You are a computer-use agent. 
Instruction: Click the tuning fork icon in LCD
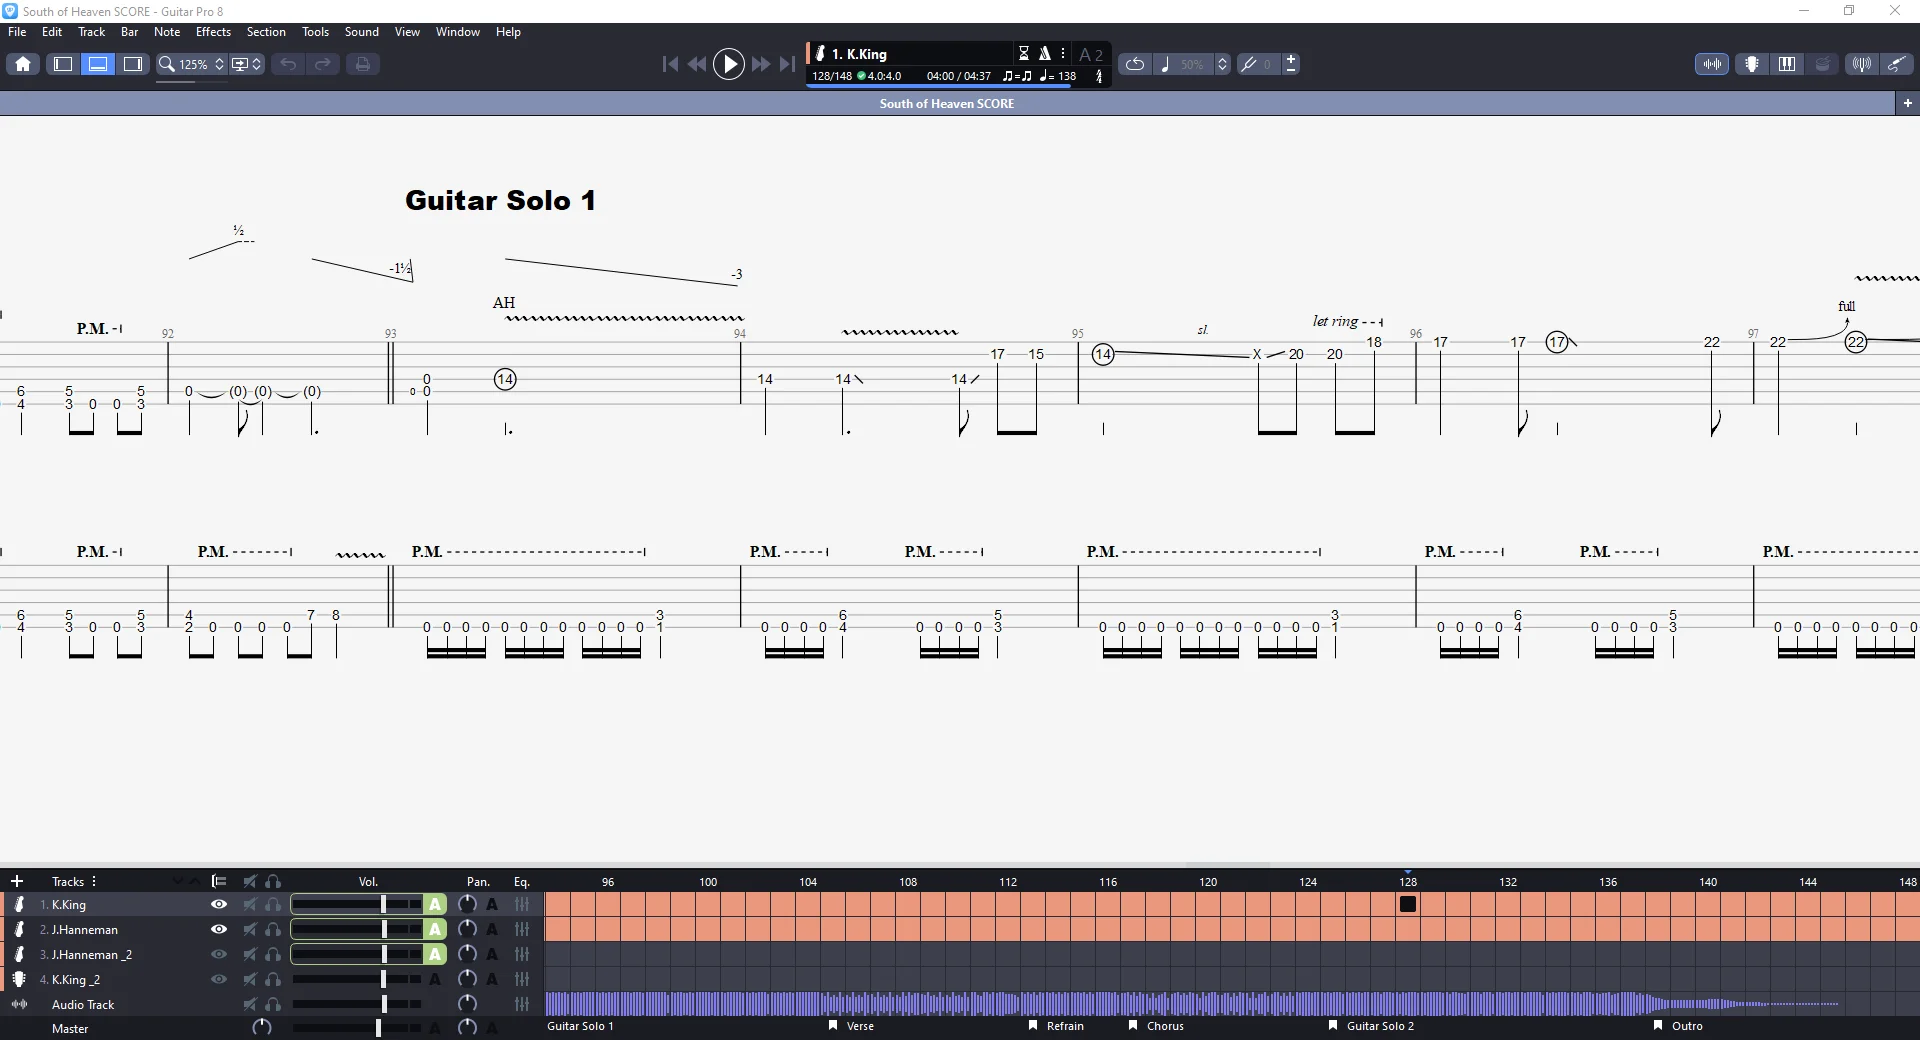click(x=1099, y=76)
